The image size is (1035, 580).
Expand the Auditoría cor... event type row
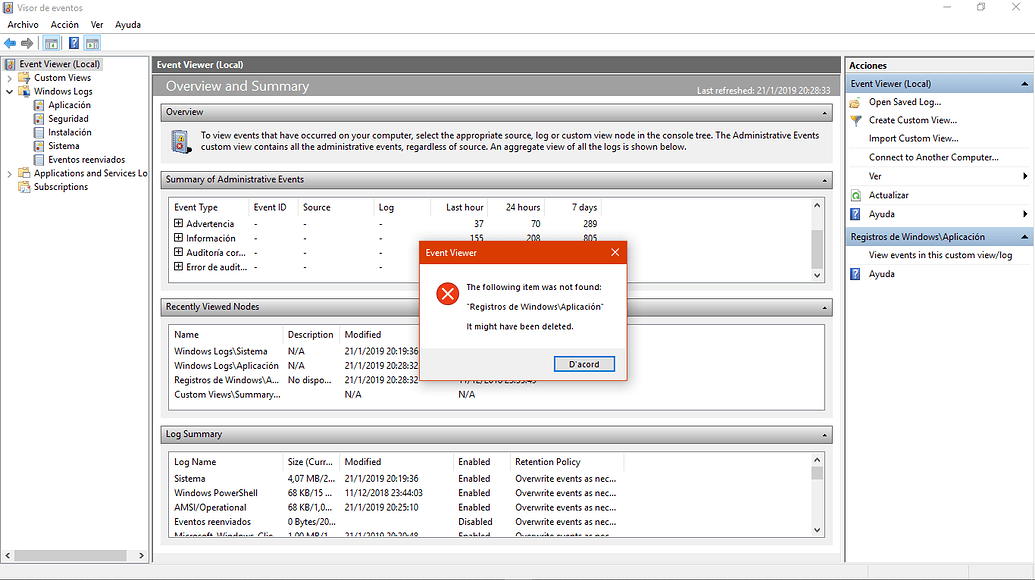point(178,252)
